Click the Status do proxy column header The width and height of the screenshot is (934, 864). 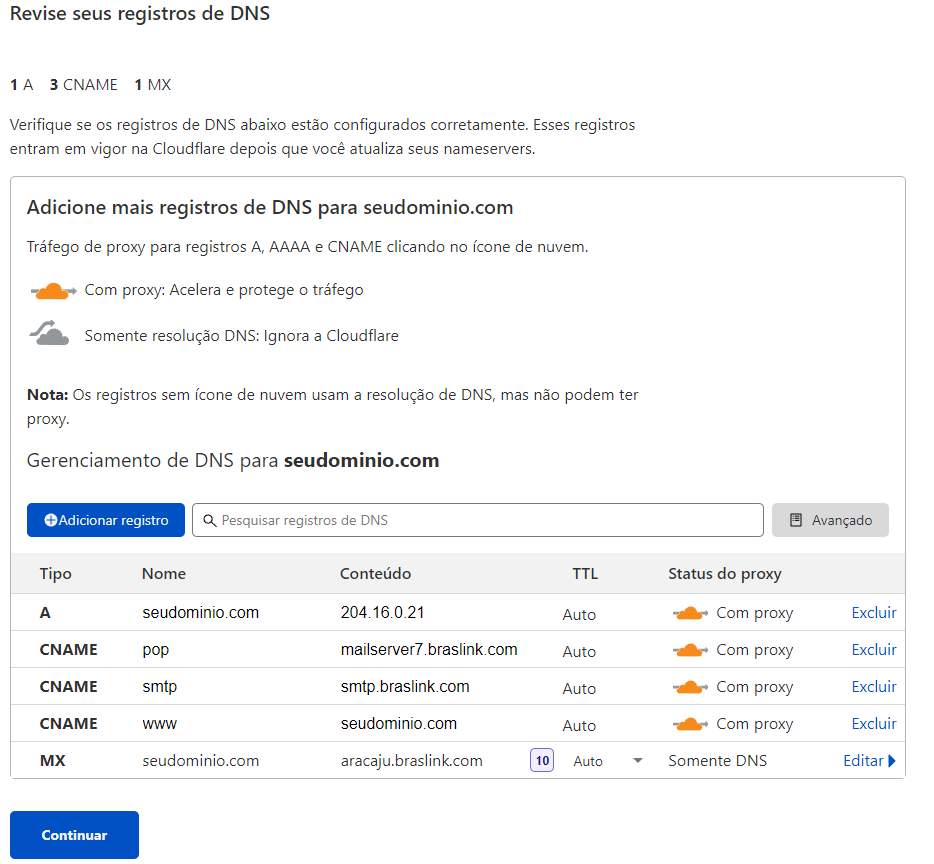pyautogui.click(x=724, y=574)
